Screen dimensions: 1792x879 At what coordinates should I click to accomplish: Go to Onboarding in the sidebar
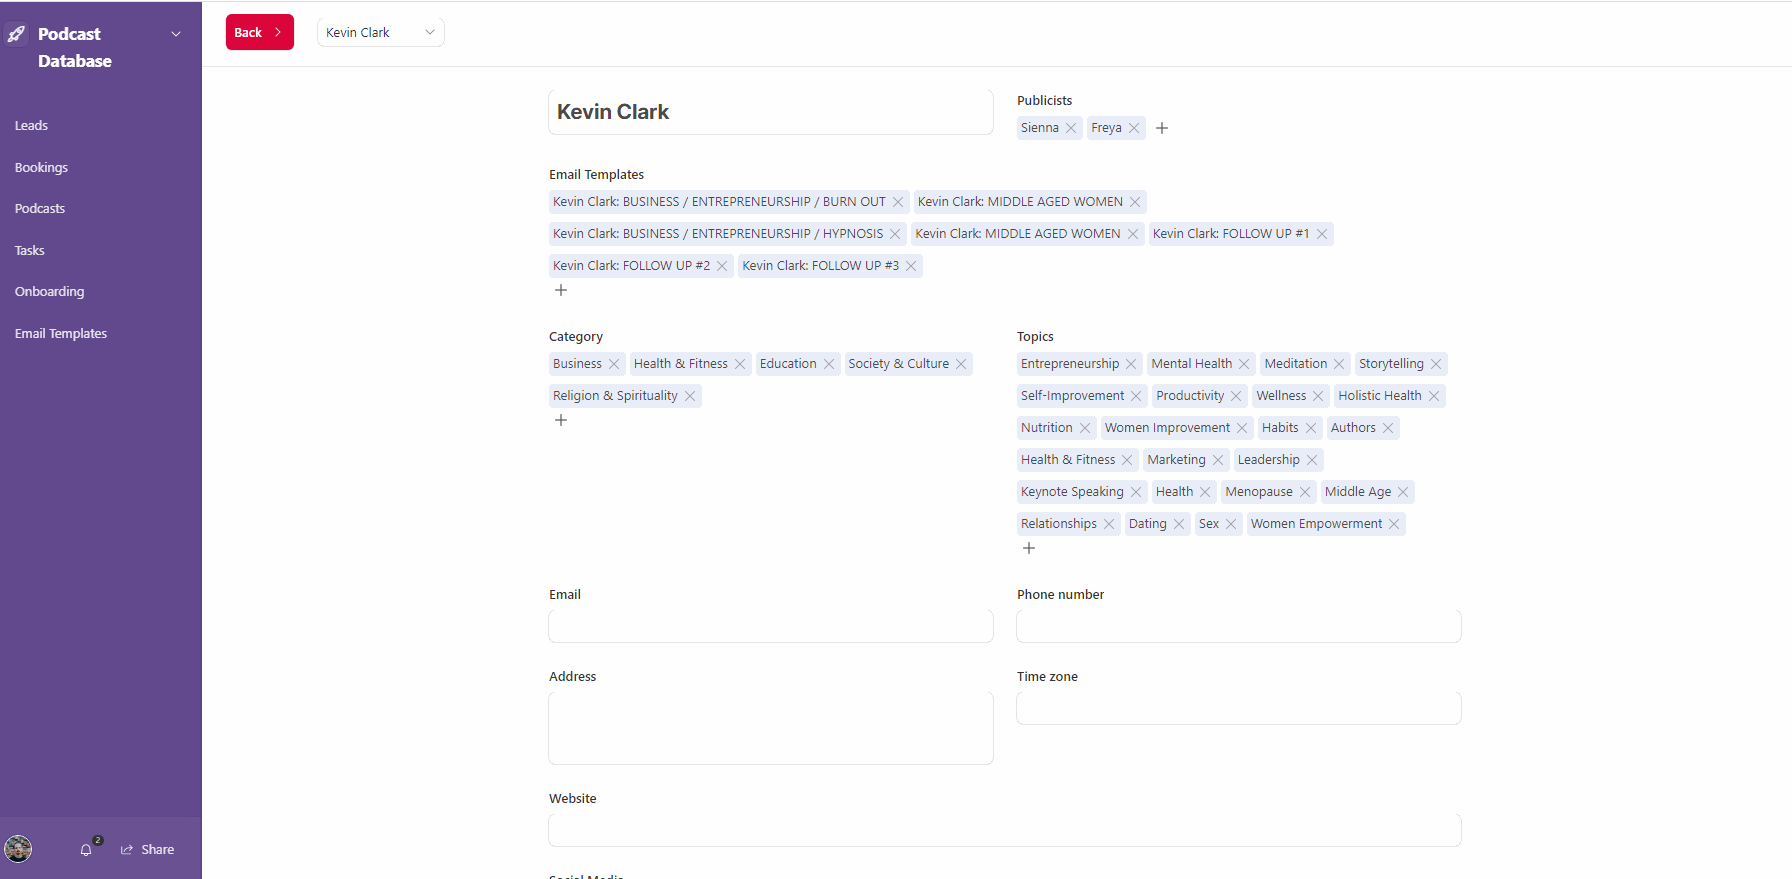(49, 291)
